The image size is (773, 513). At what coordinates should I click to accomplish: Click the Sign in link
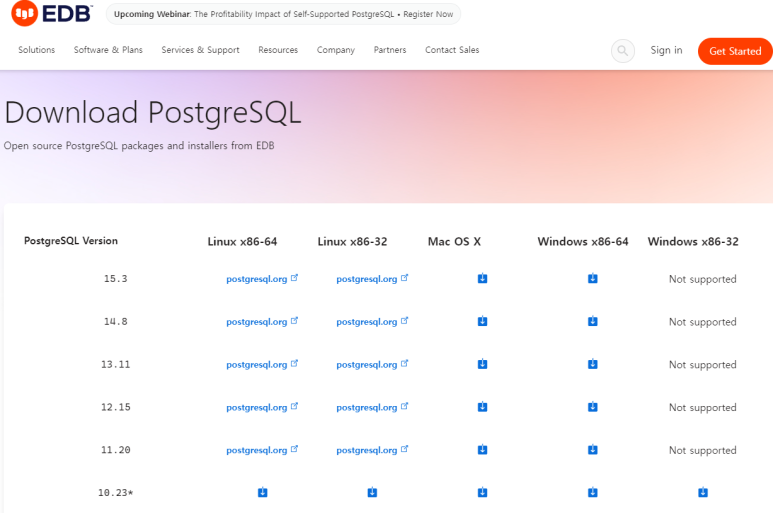click(666, 50)
